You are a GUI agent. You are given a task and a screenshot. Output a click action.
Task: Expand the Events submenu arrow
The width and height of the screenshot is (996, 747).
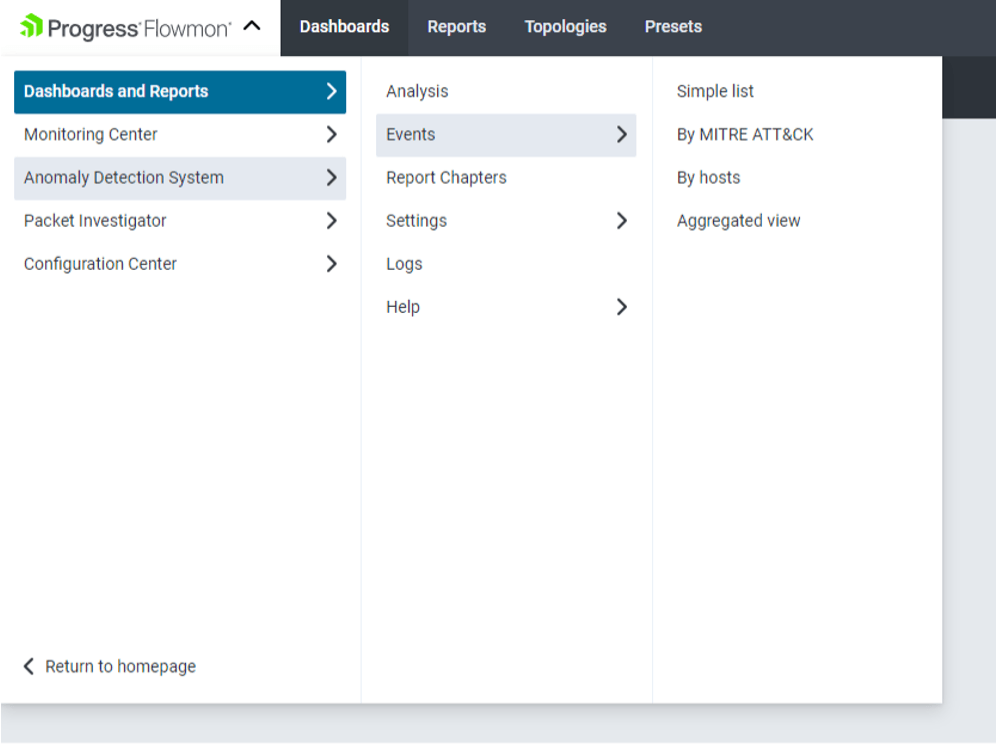pyautogui.click(x=621, y=135)
